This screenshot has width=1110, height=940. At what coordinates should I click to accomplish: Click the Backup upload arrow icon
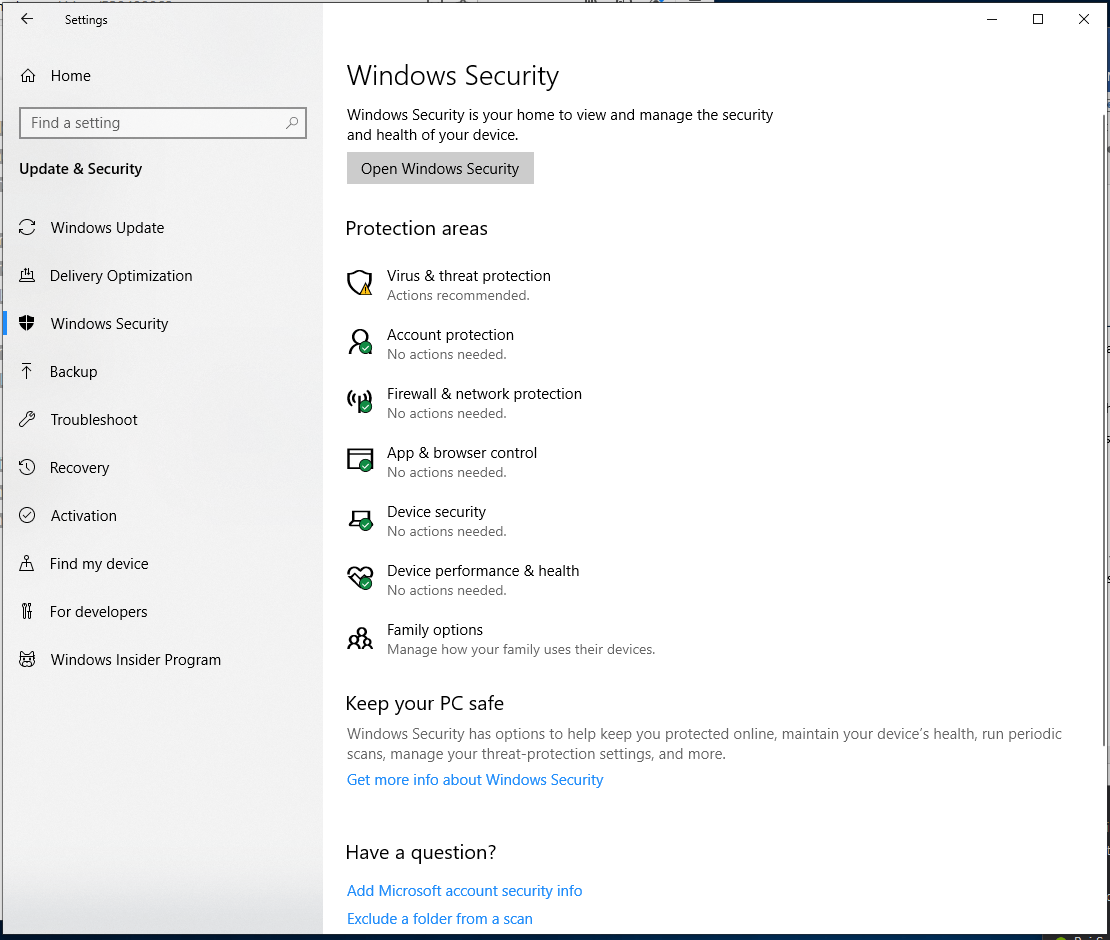(x=27, y=371)
